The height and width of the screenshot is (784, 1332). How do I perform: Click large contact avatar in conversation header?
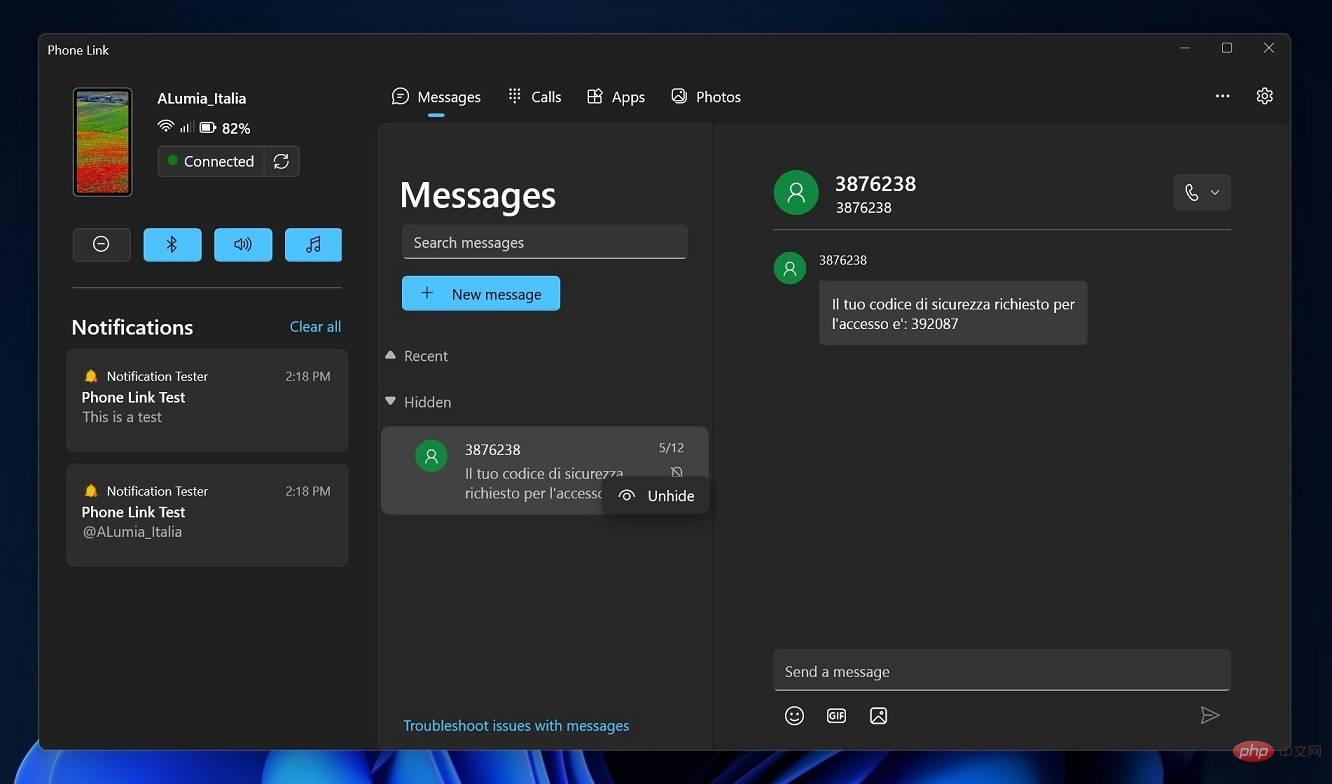[x=796, y=193]
